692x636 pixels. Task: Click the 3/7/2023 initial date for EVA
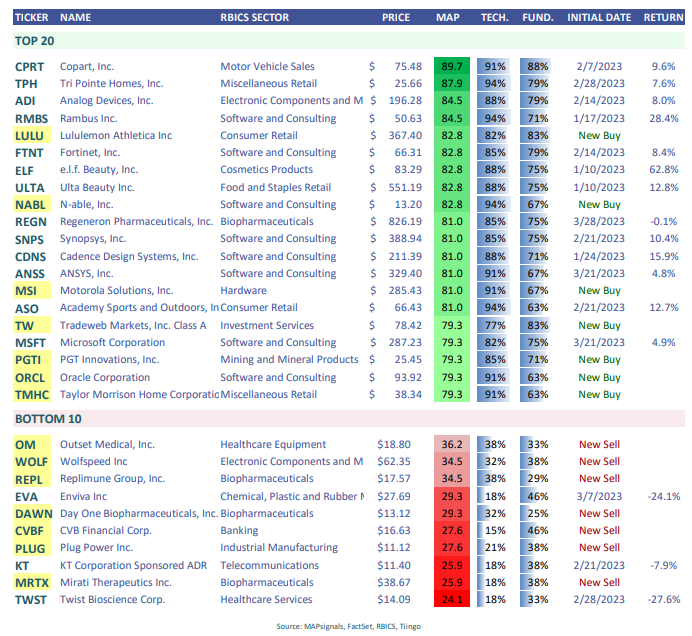(599, 497)
